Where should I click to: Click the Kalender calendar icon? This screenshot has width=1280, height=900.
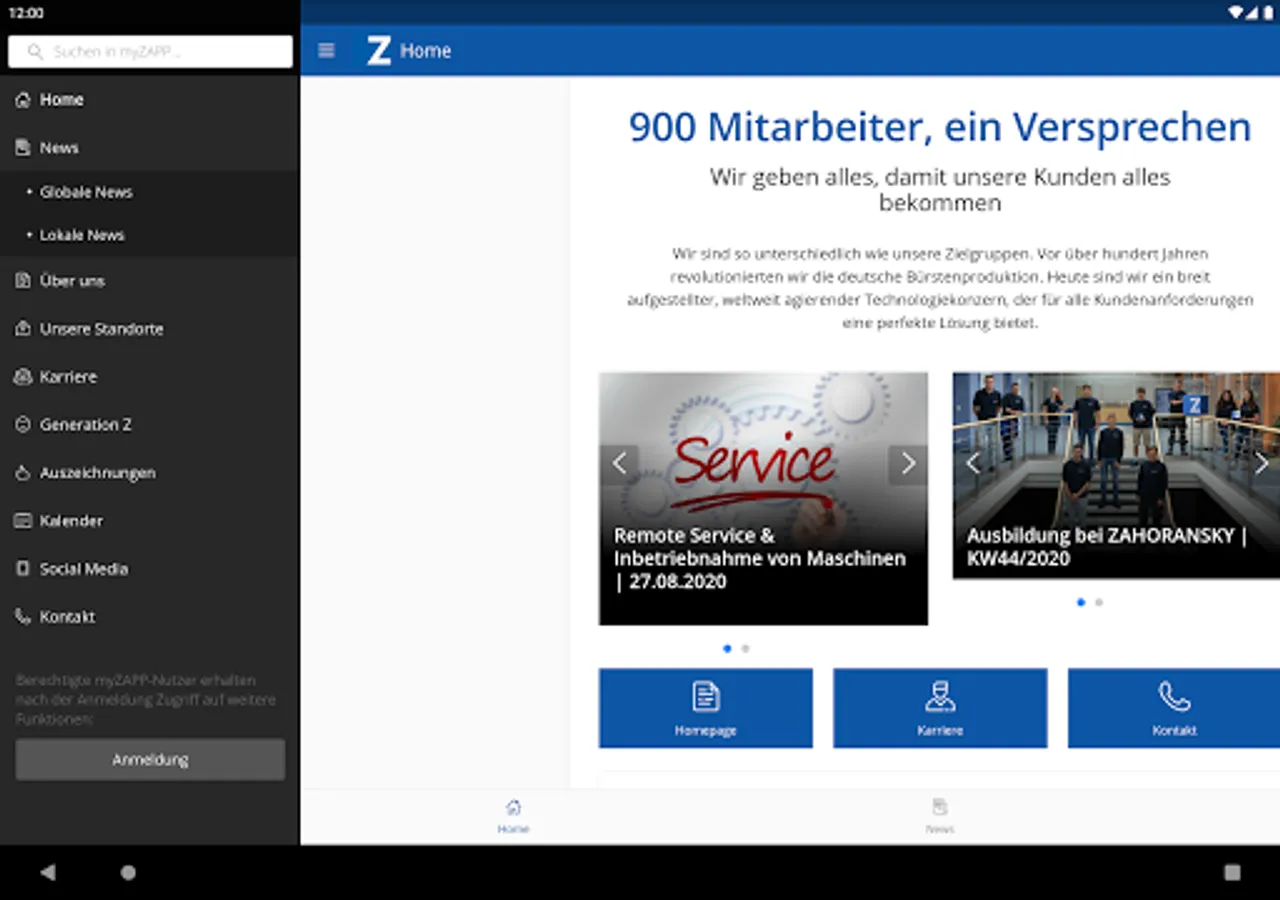click(23, 521)
